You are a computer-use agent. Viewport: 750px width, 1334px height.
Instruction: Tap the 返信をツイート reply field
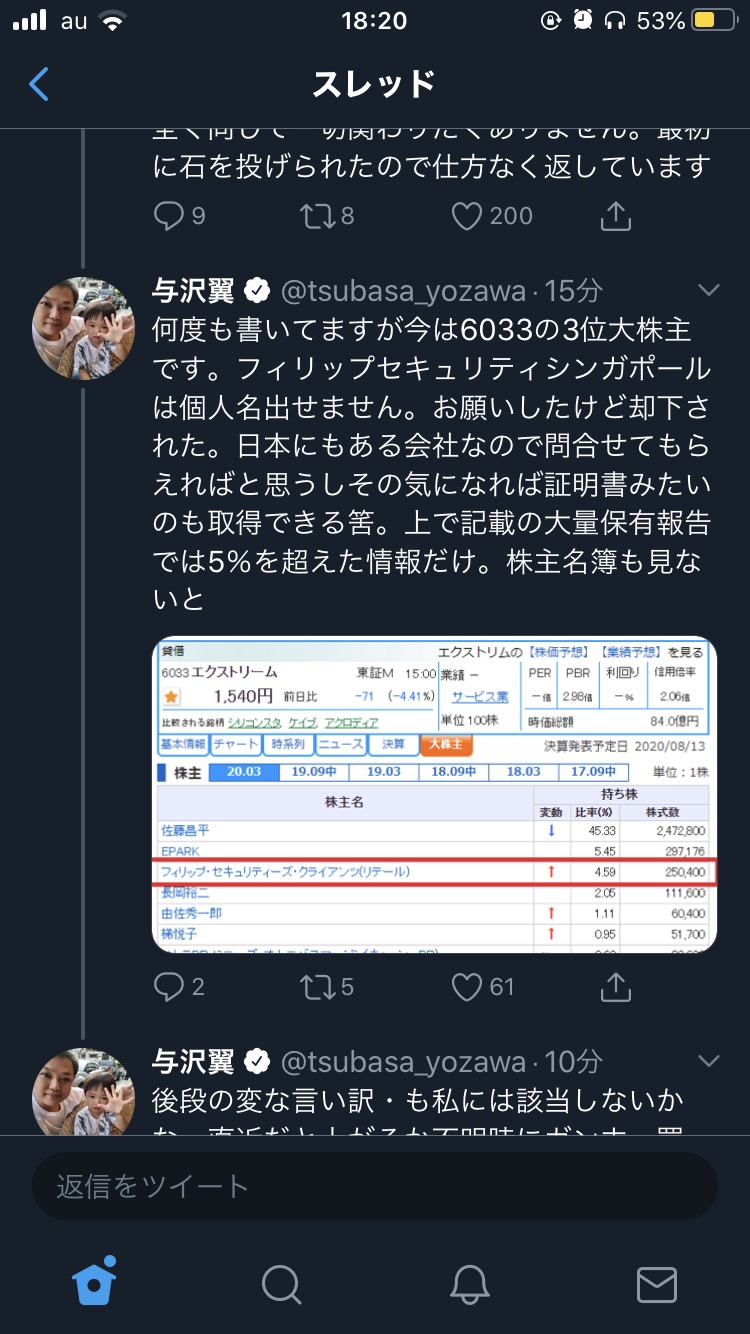click(x=375, y=1186)
